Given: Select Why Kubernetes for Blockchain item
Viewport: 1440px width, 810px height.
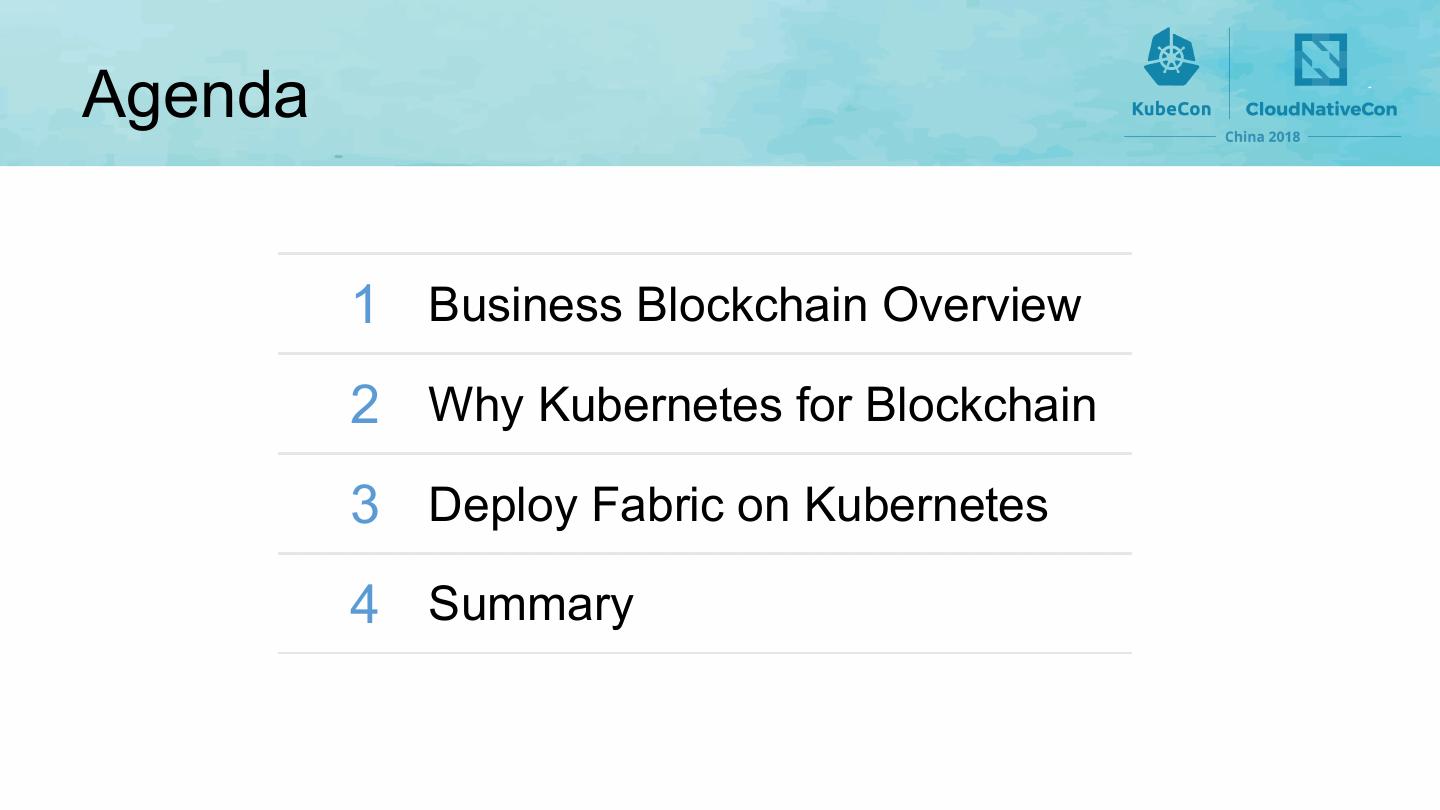Looking at the screenshot, I should tap(762, 404).
